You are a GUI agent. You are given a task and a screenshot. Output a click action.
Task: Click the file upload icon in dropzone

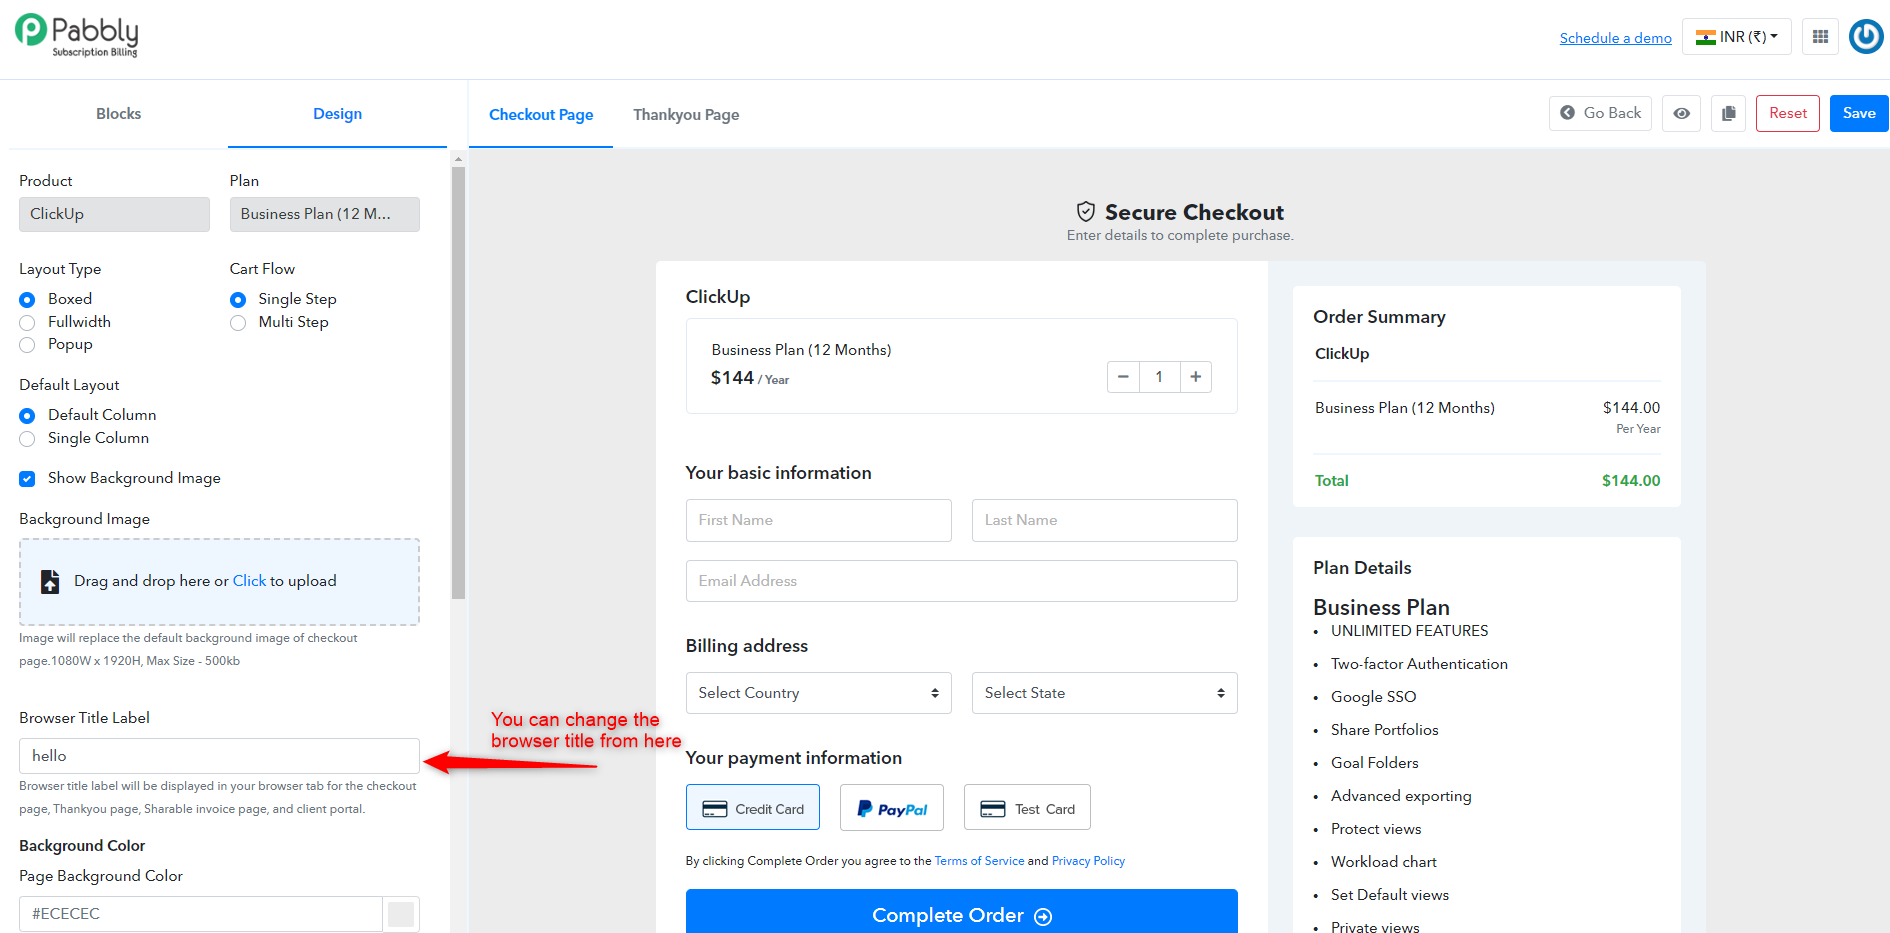pyautogui.click(x=50, y=581)
